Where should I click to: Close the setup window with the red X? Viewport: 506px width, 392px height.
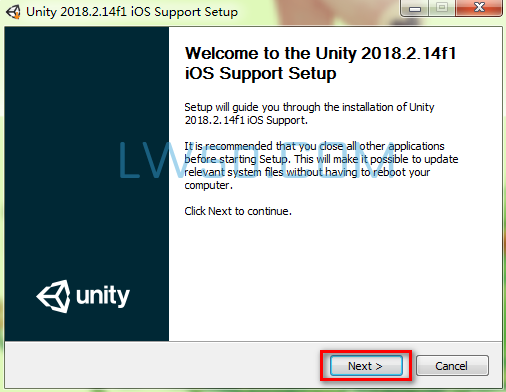pos(479,8)
